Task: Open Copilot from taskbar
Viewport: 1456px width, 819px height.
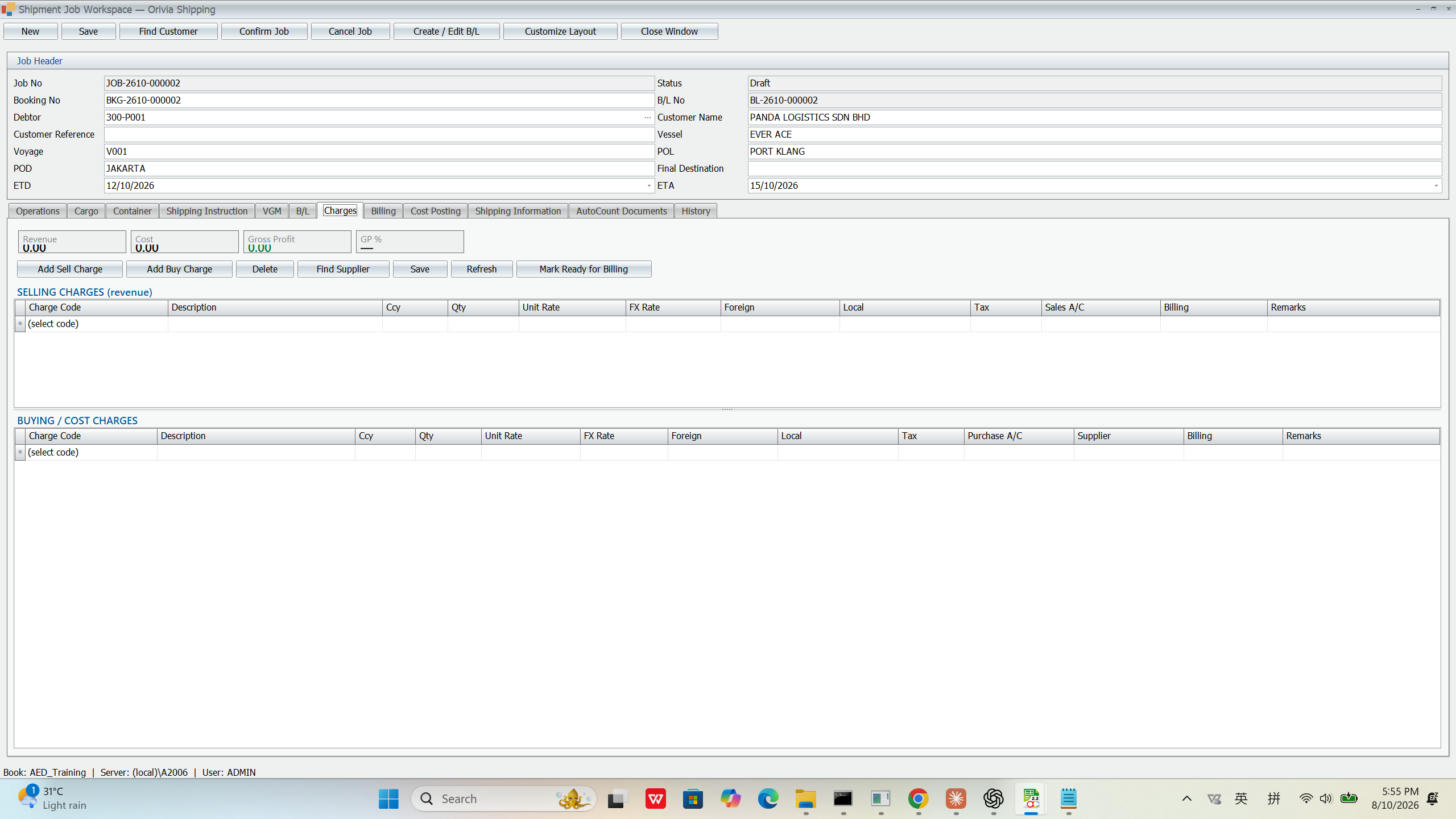Action: [x=731, y=798]
